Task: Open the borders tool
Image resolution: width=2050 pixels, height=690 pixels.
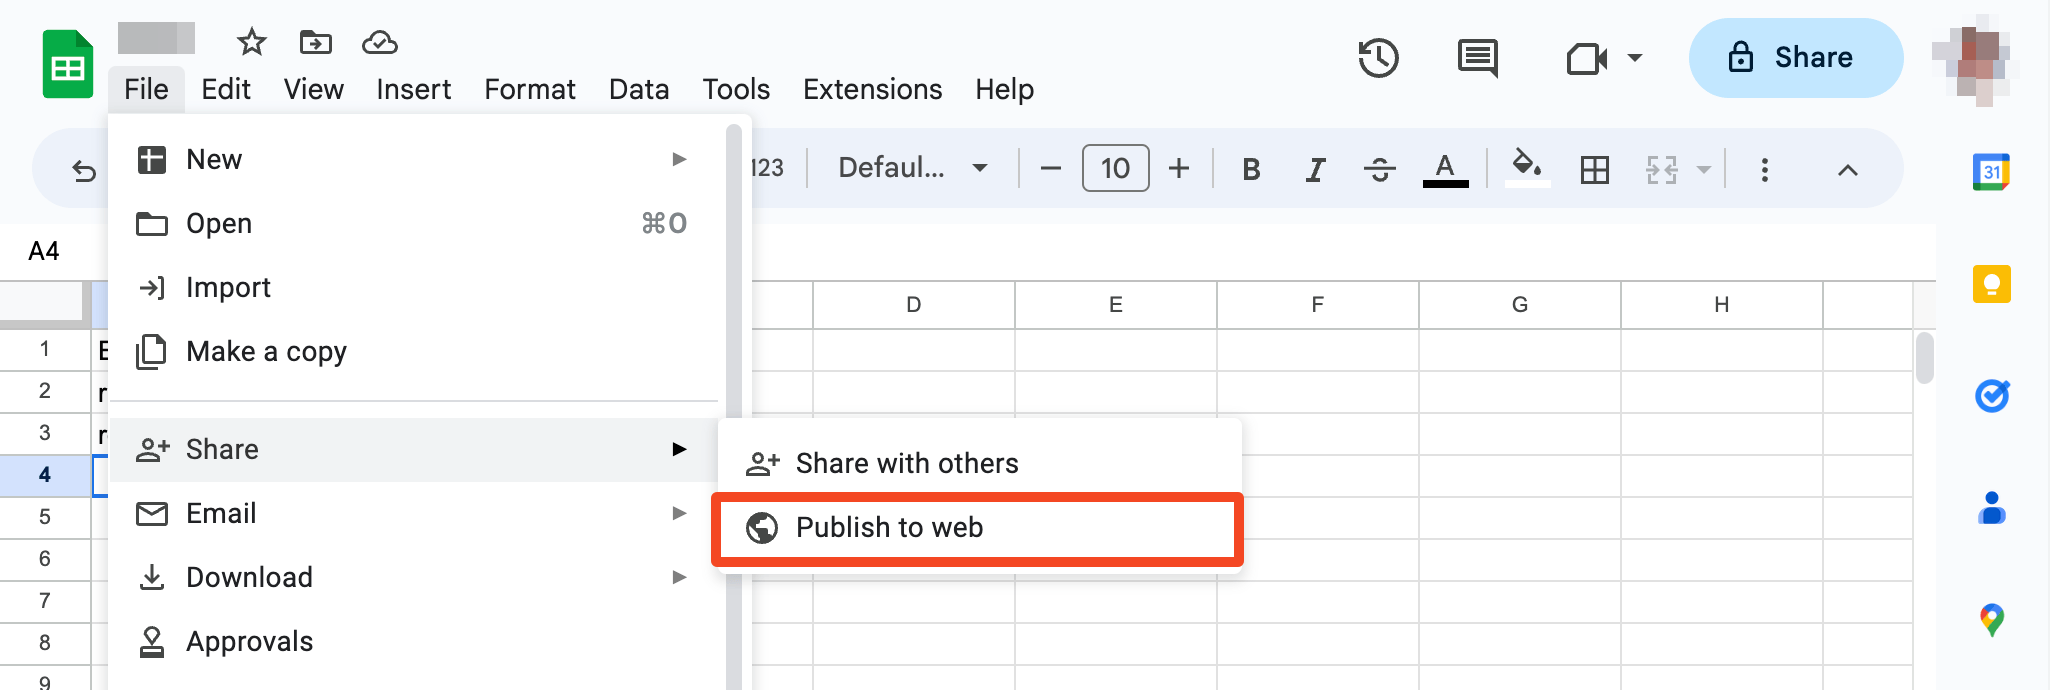Action: 1595,170
